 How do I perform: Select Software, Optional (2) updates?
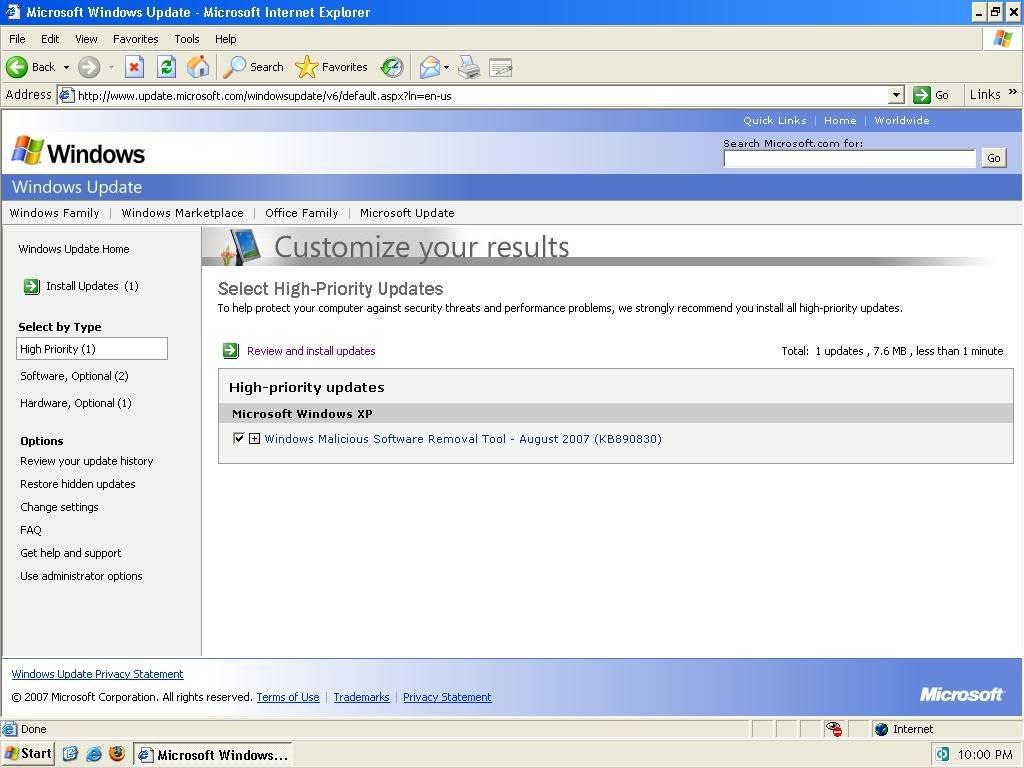[x=74, y=376]
